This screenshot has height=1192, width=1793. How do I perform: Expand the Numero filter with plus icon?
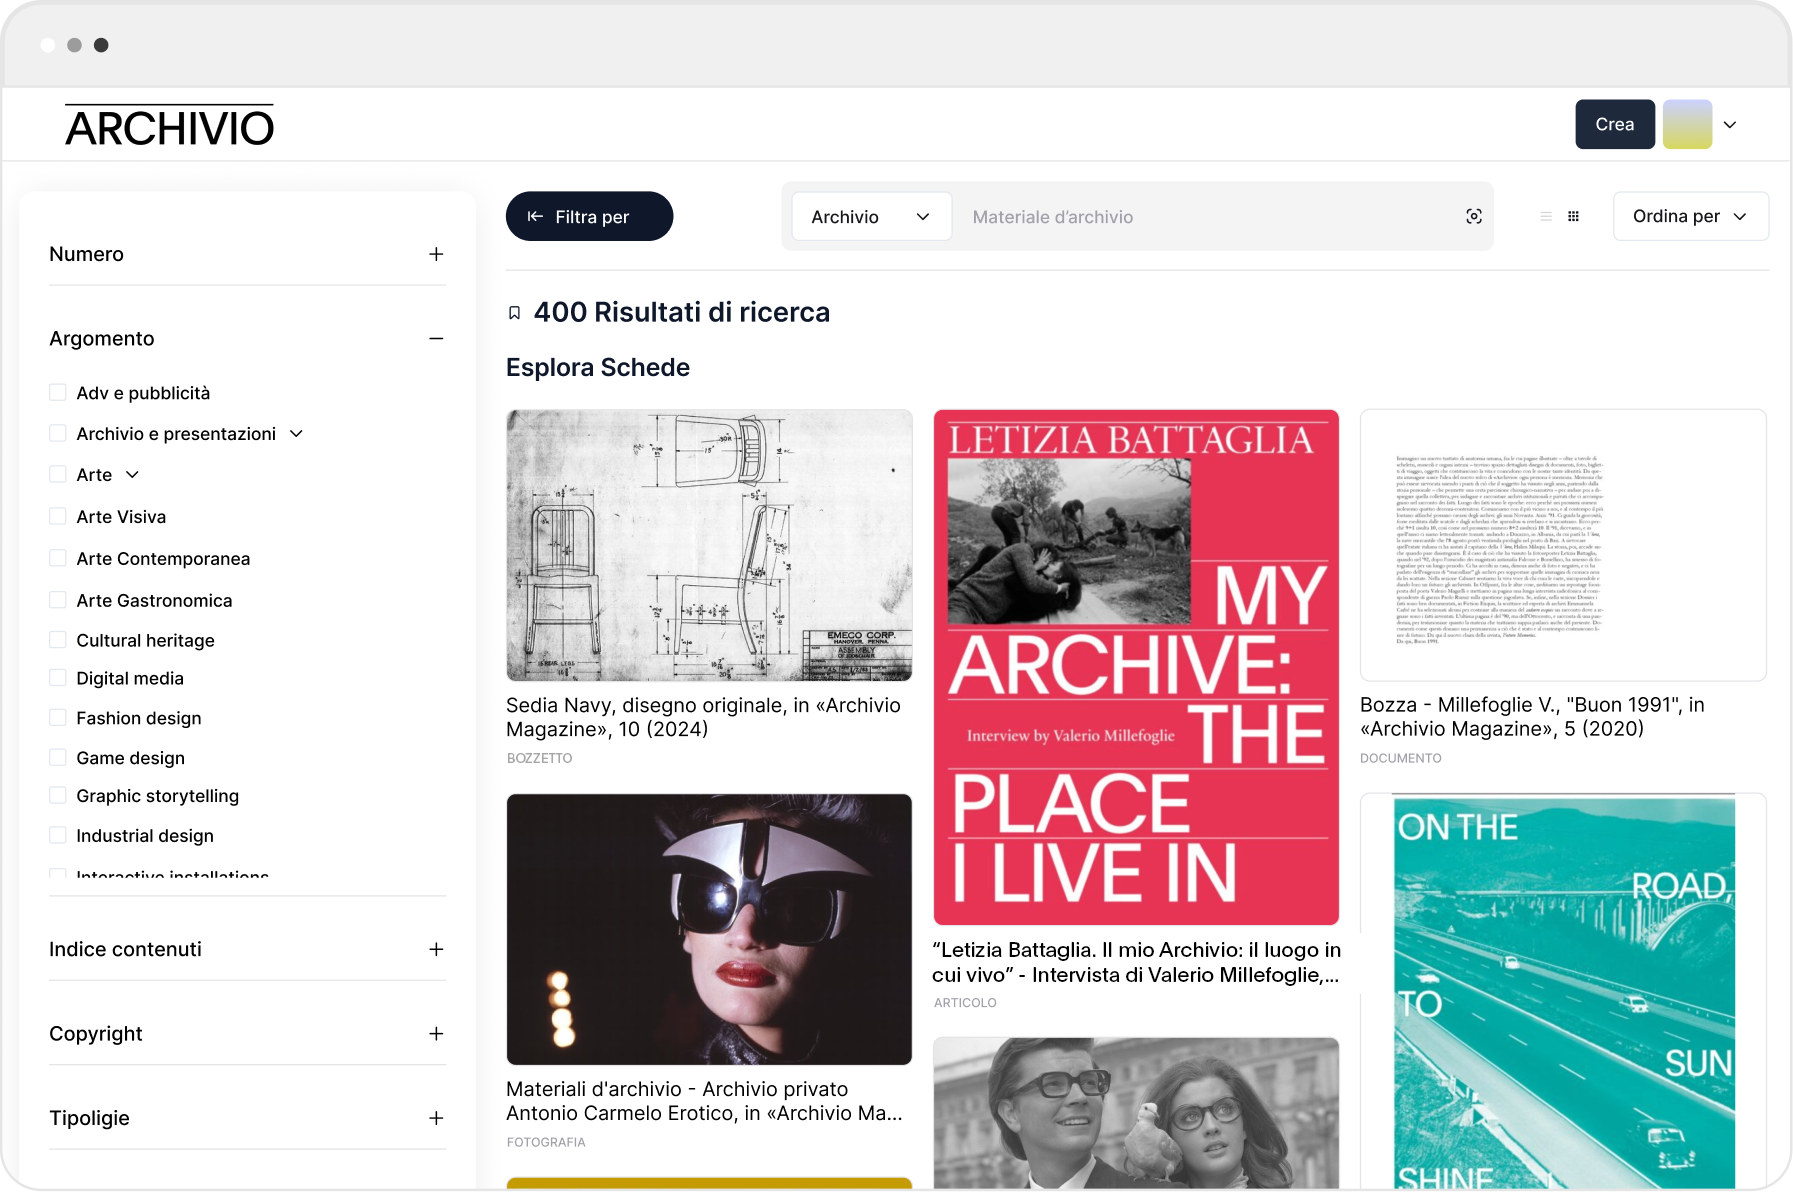(x=436, y=254)
